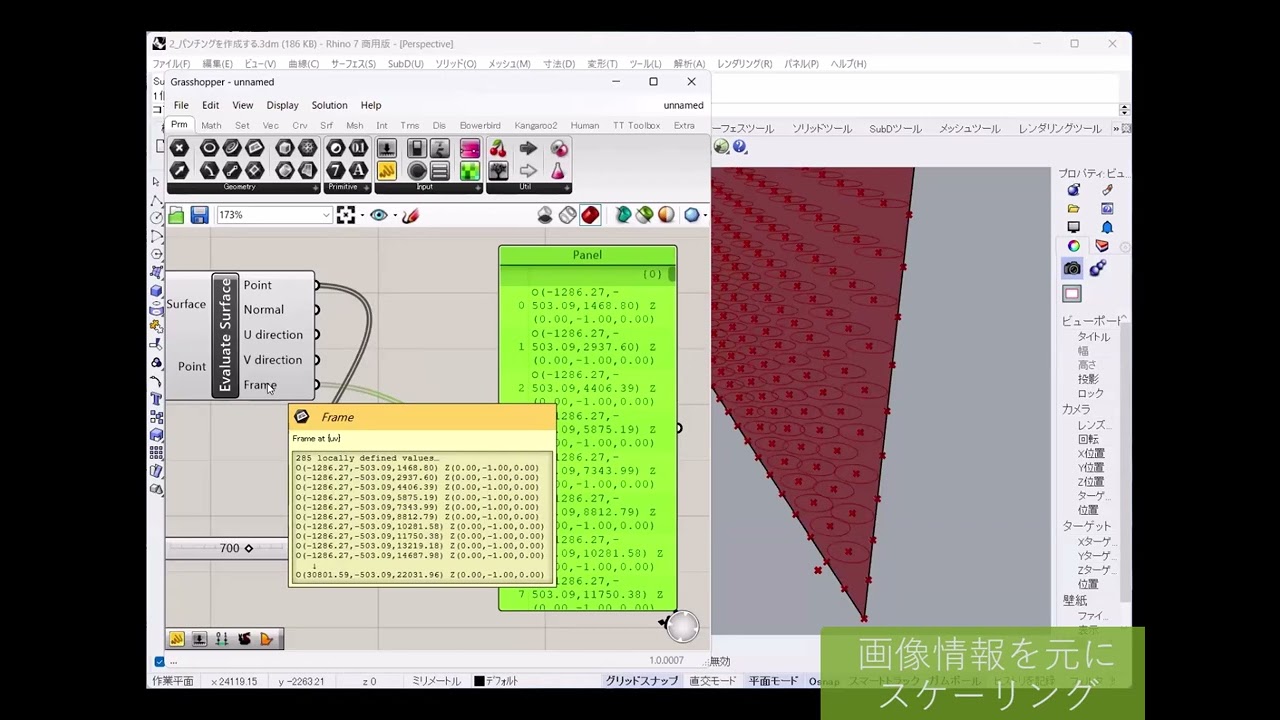The width and height of the screenshot is (1280, 720).
Task: Open a Grasshopper file with the folder icon
Action: coord(174,214)
